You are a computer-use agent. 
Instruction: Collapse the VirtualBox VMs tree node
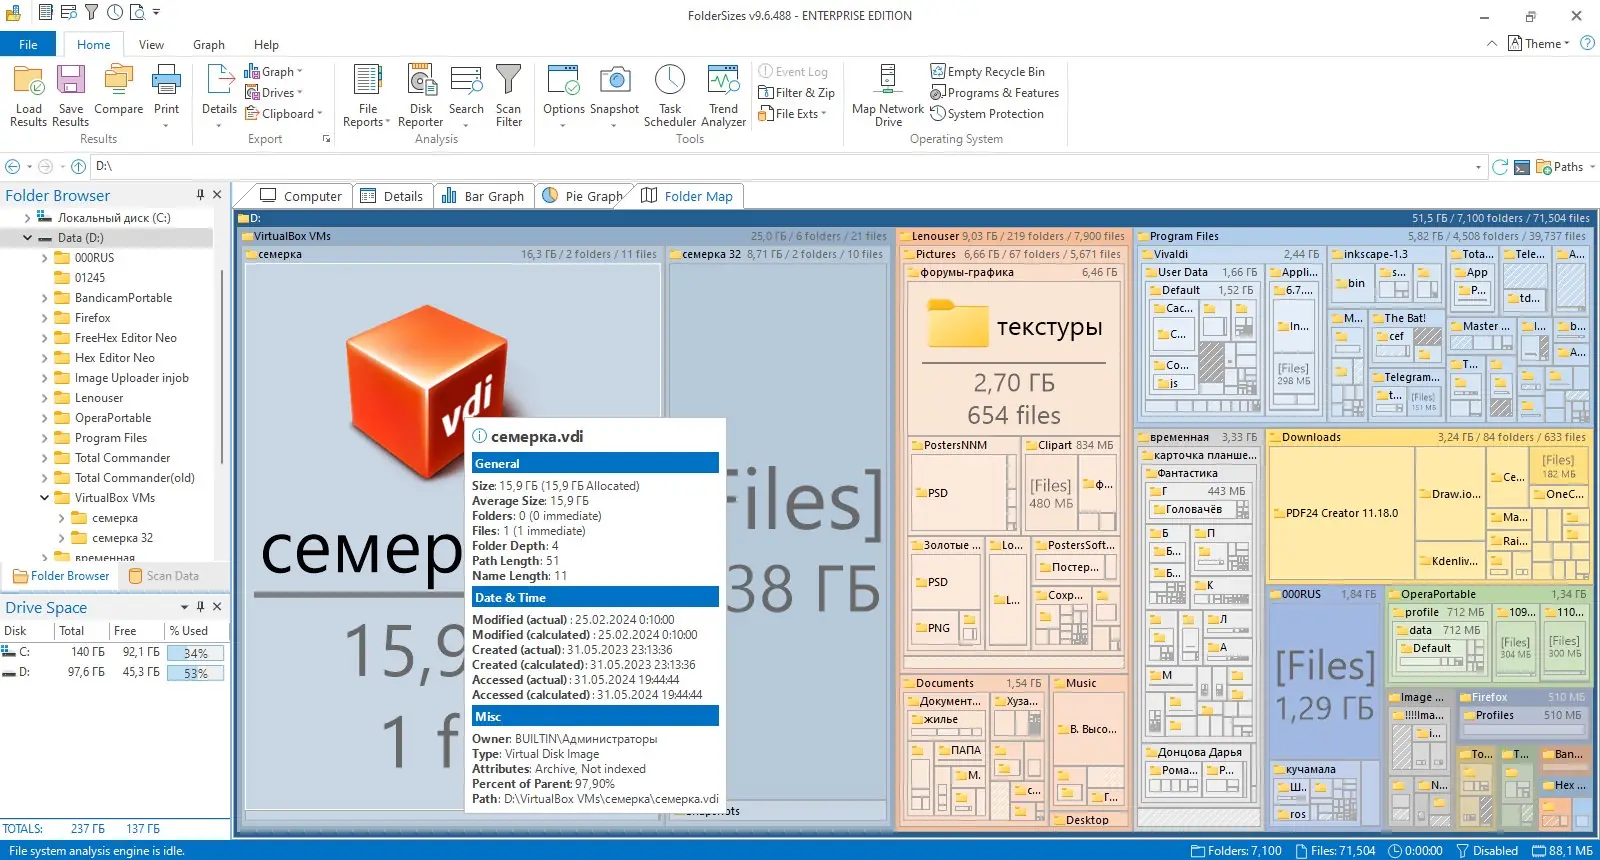[x=44, y=498]
